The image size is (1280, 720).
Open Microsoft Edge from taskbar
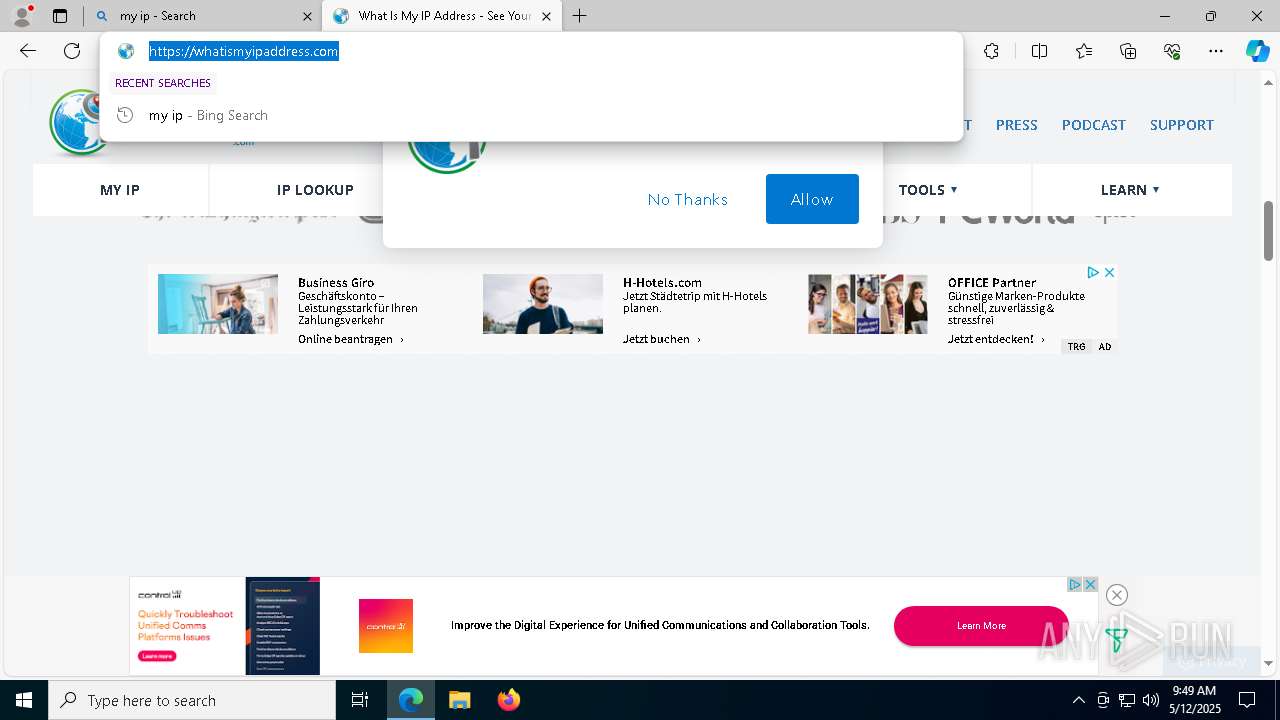click(x=411, y=700)
